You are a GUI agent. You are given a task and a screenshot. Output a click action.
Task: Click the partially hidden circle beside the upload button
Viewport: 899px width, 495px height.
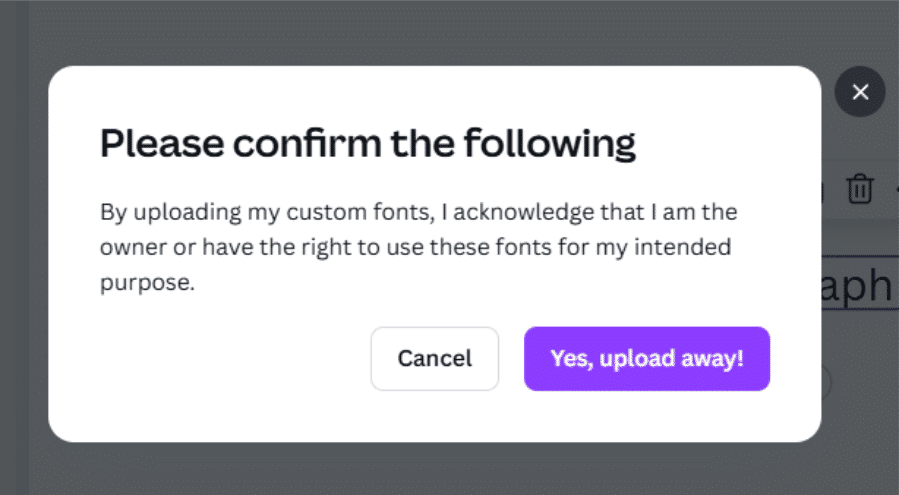(826, 381)
